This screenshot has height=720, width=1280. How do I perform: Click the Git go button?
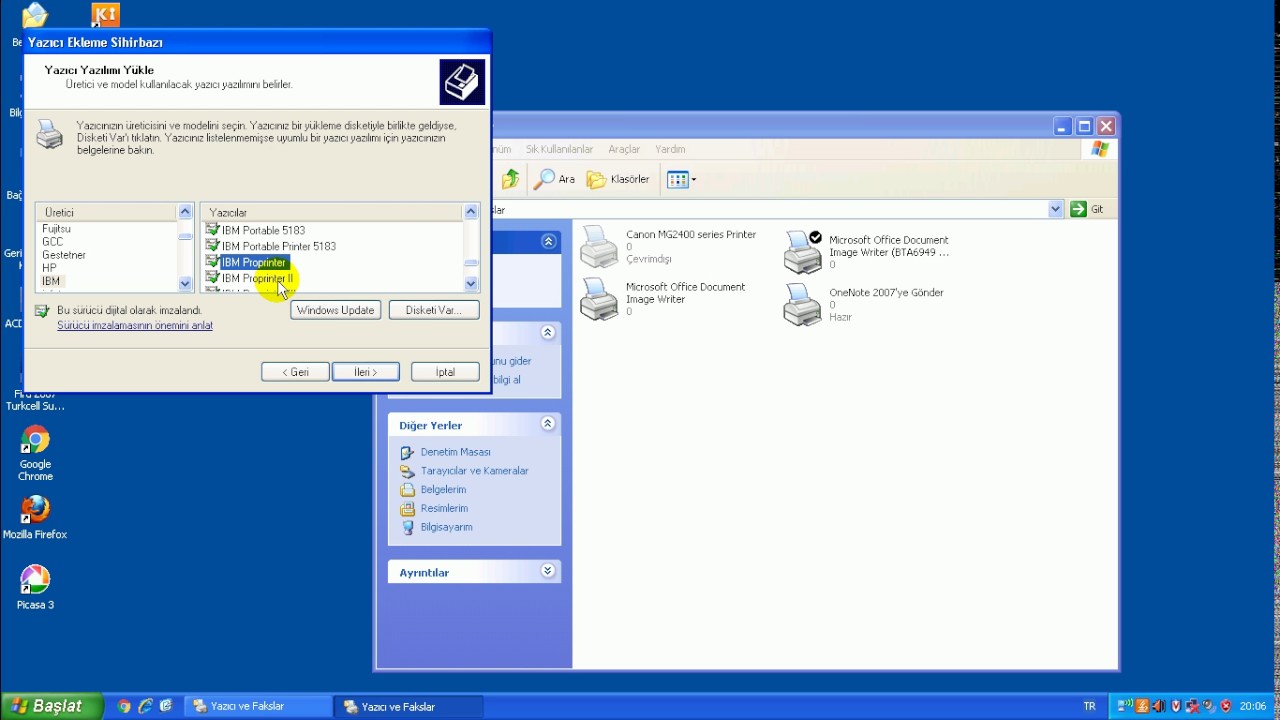(x=1087, y=209)
